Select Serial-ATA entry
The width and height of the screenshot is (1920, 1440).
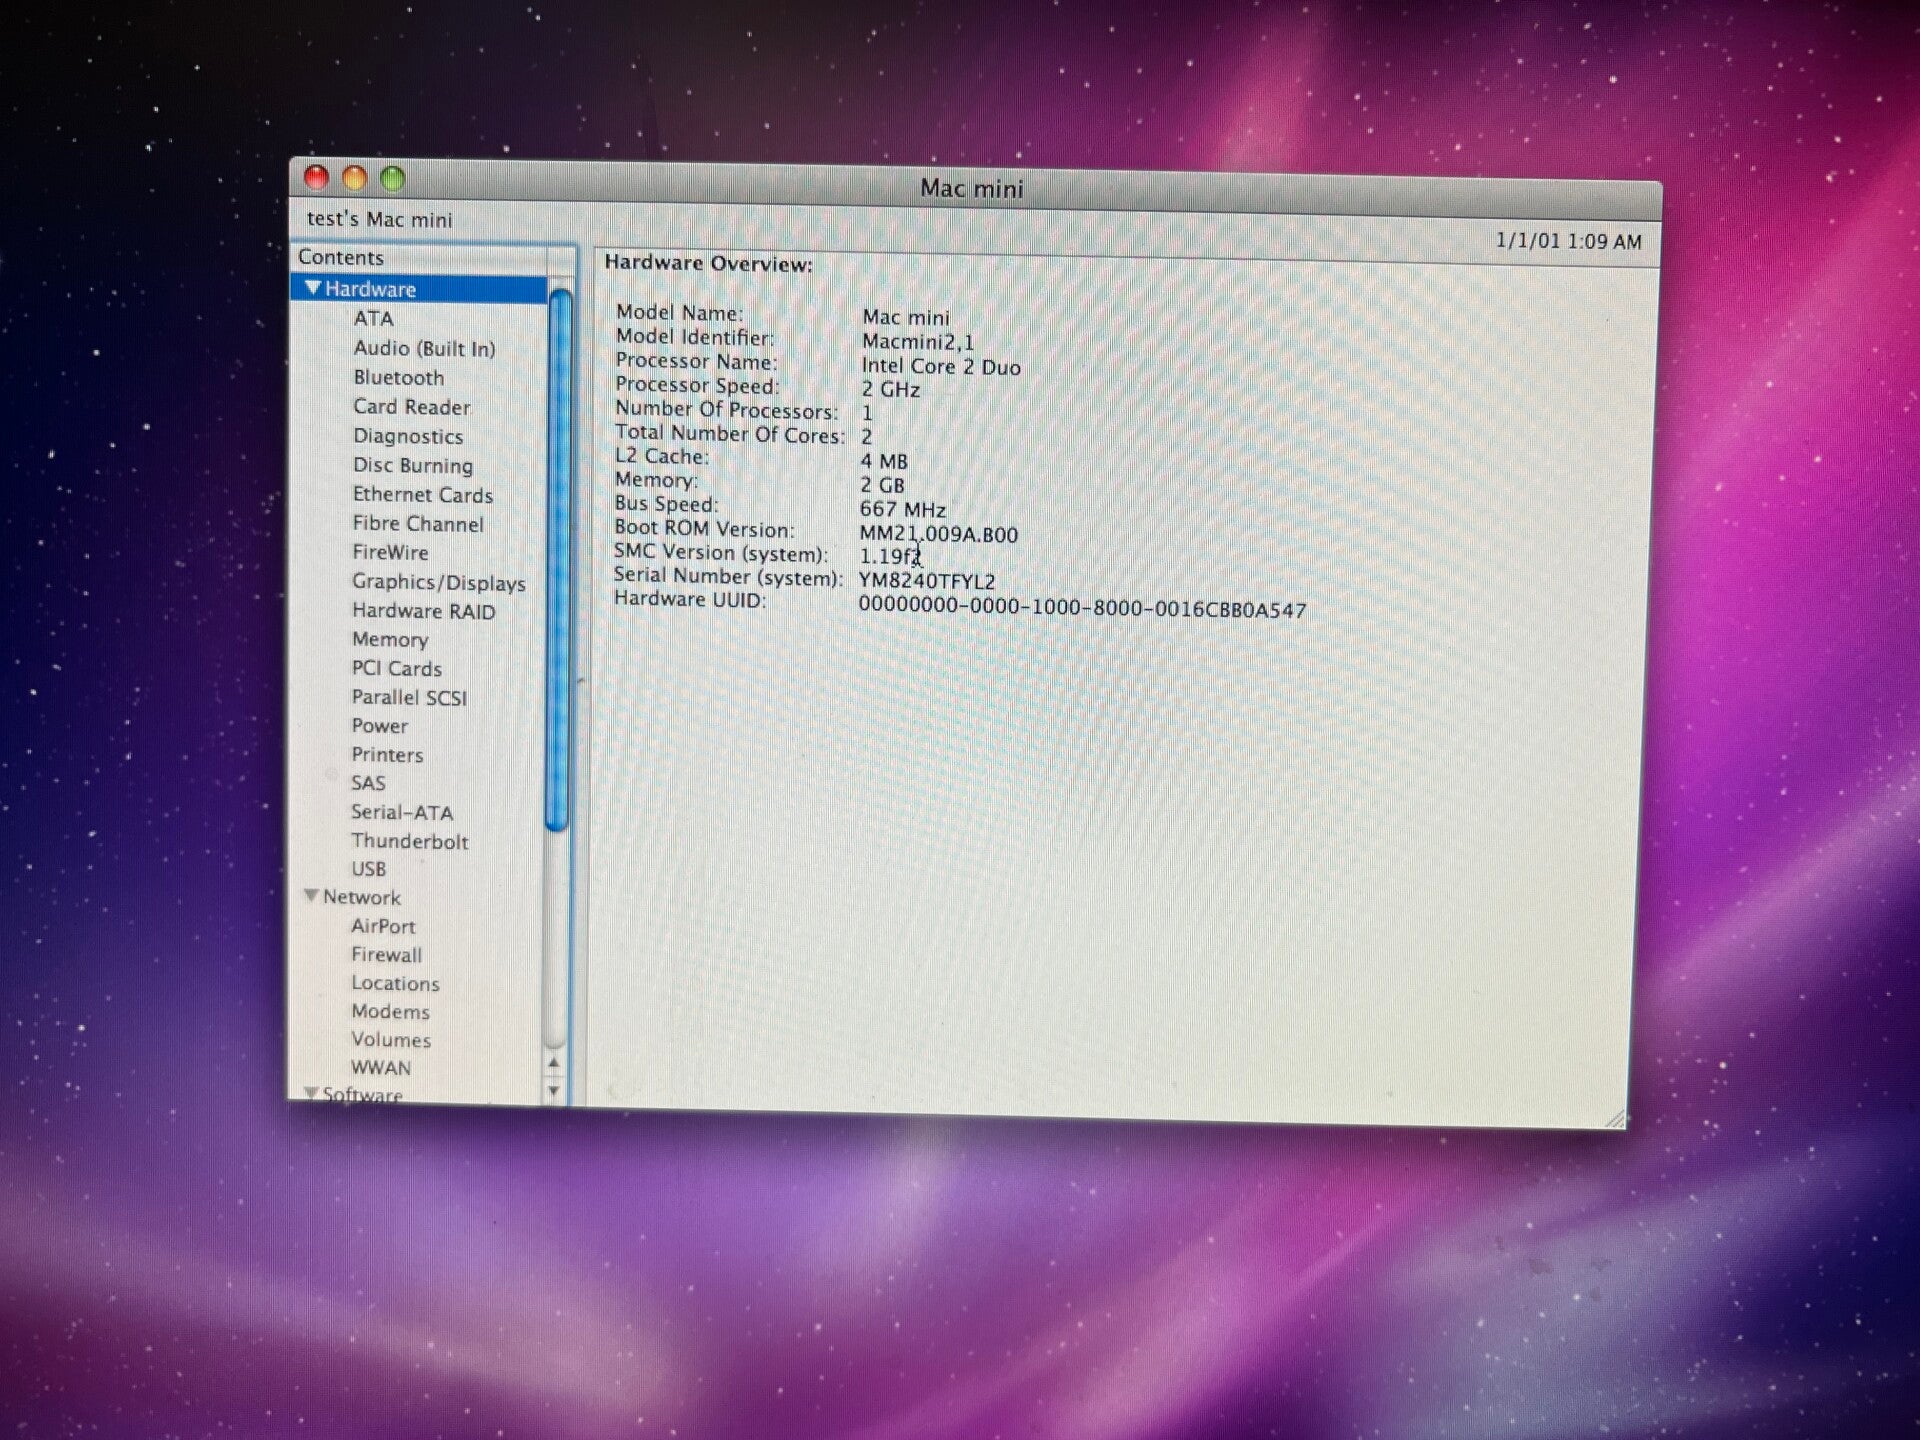[x=401, y=813]
